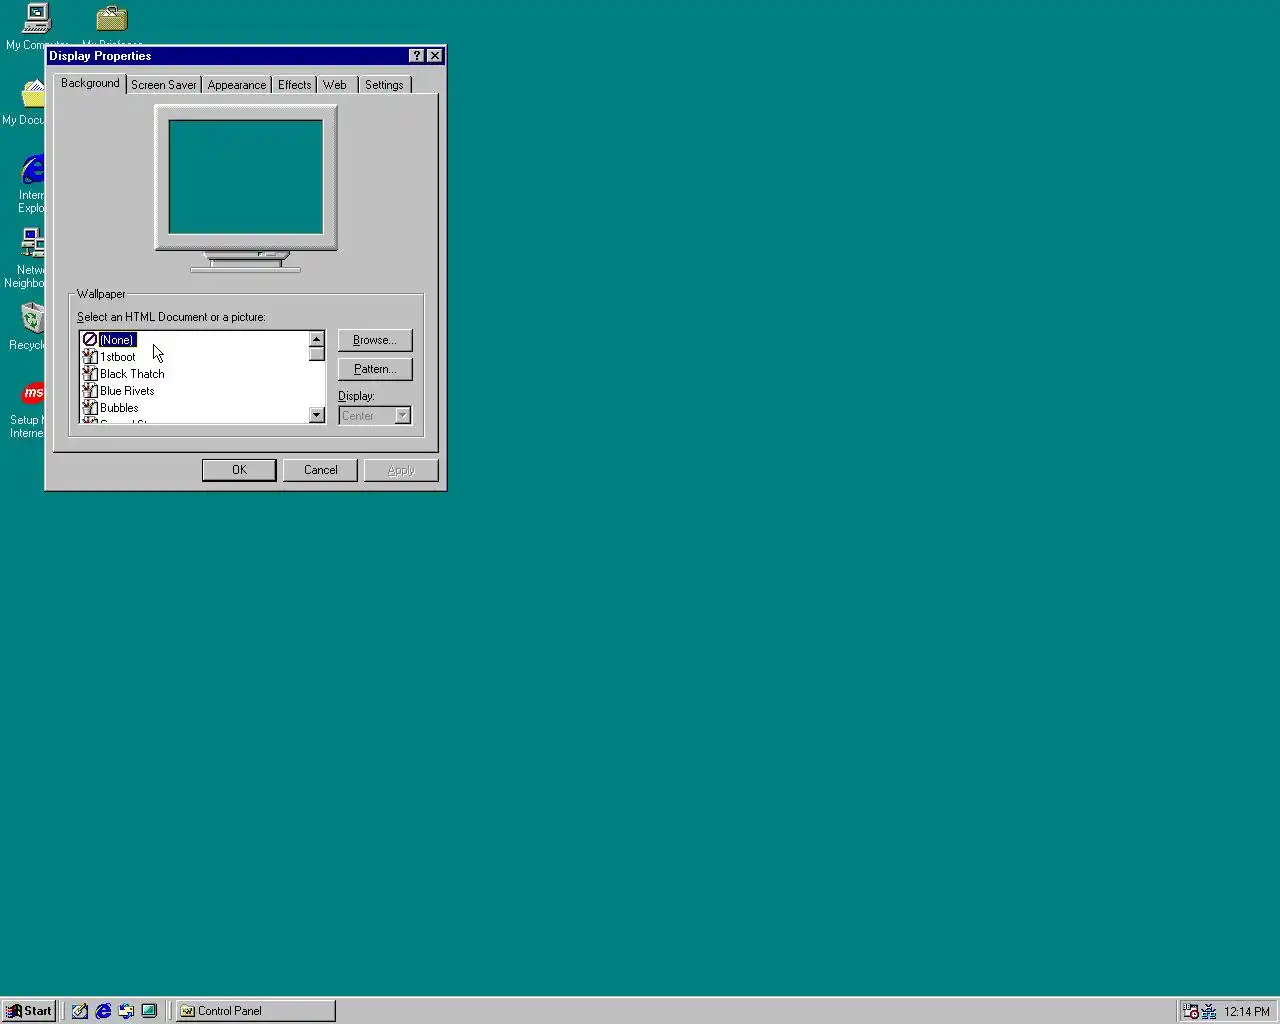The height and width of the screenshot is (1024, 1280).
Task: Close the Display Properties dialog
Action: (435, 56)
